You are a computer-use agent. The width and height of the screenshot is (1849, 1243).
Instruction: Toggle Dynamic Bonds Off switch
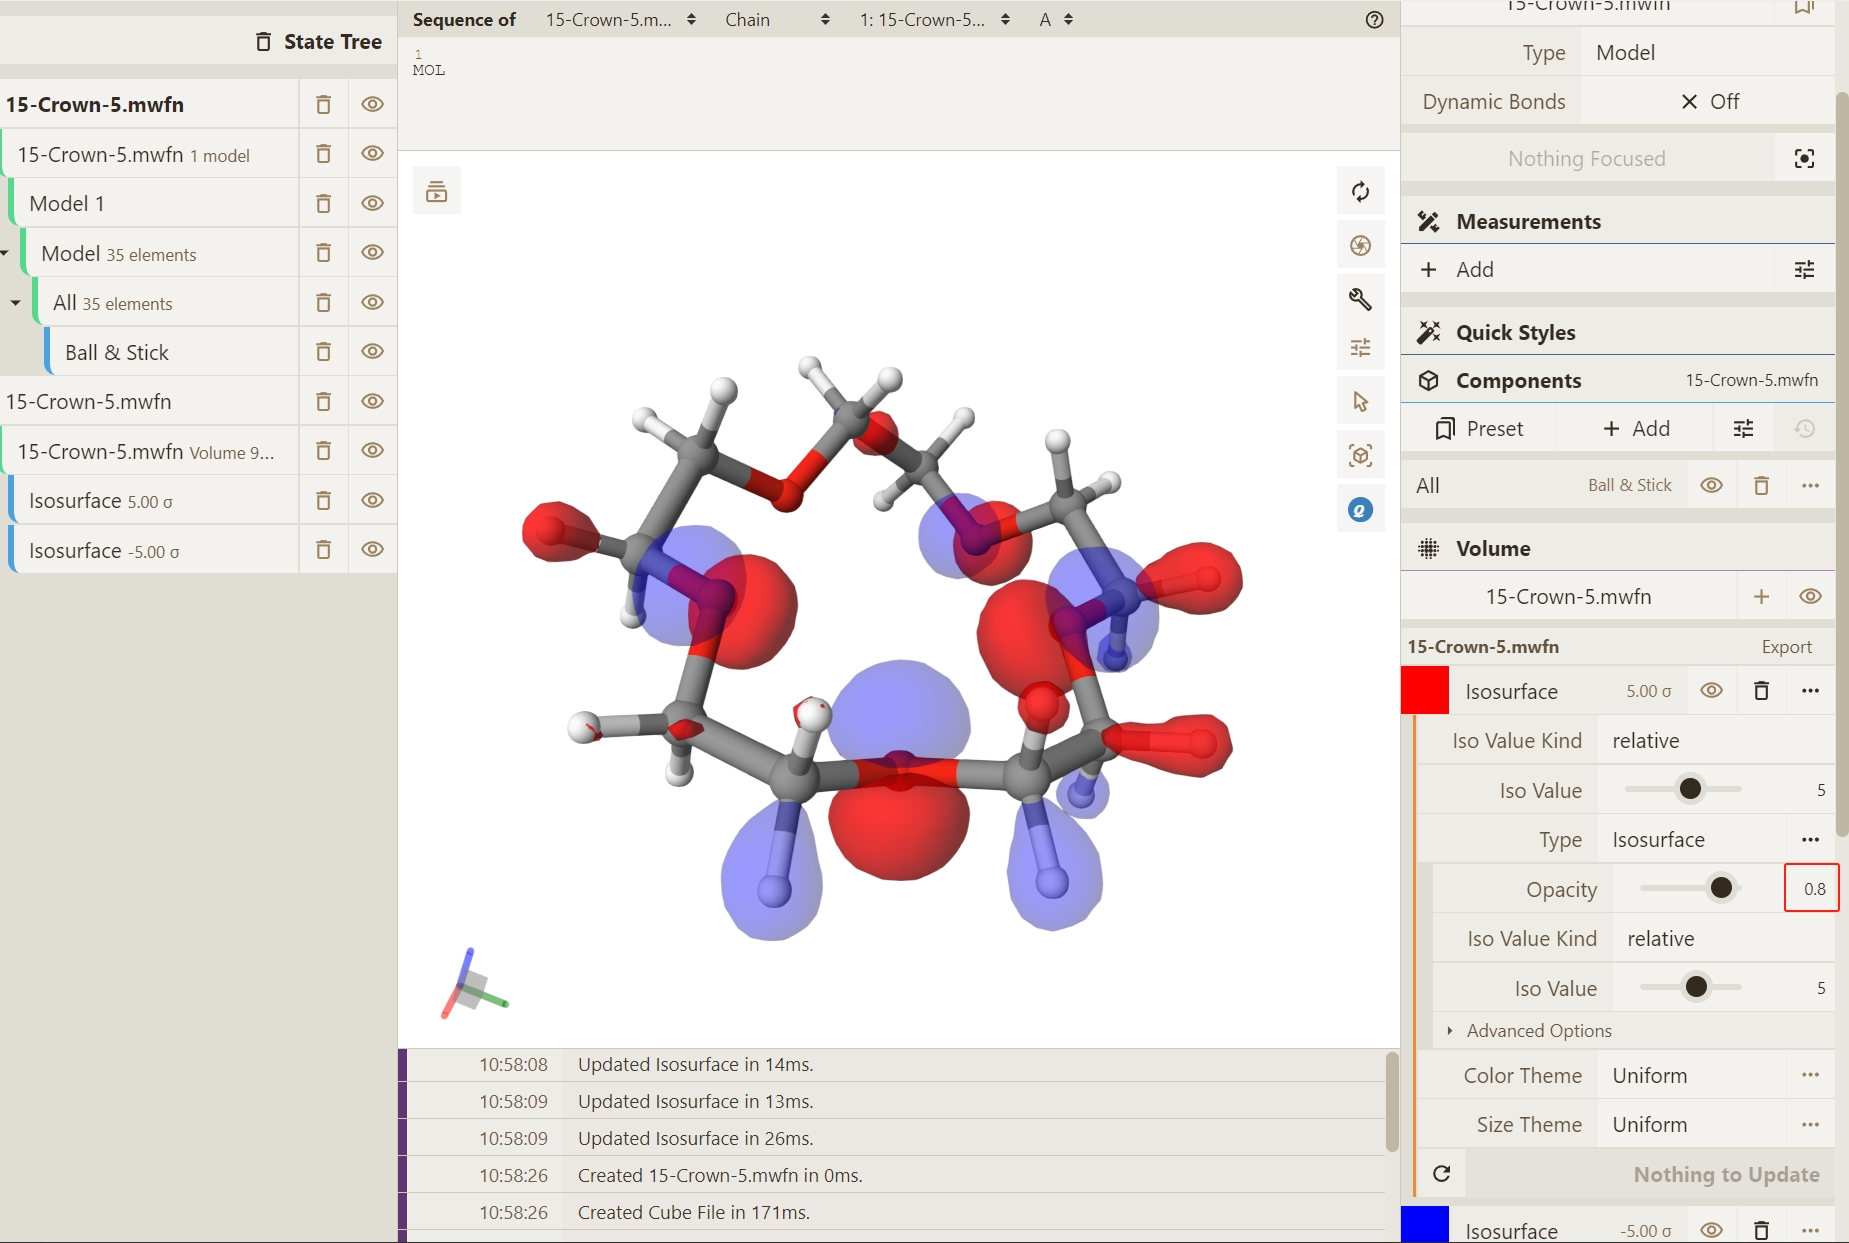pyautogui.click(x=1709, y=102)
